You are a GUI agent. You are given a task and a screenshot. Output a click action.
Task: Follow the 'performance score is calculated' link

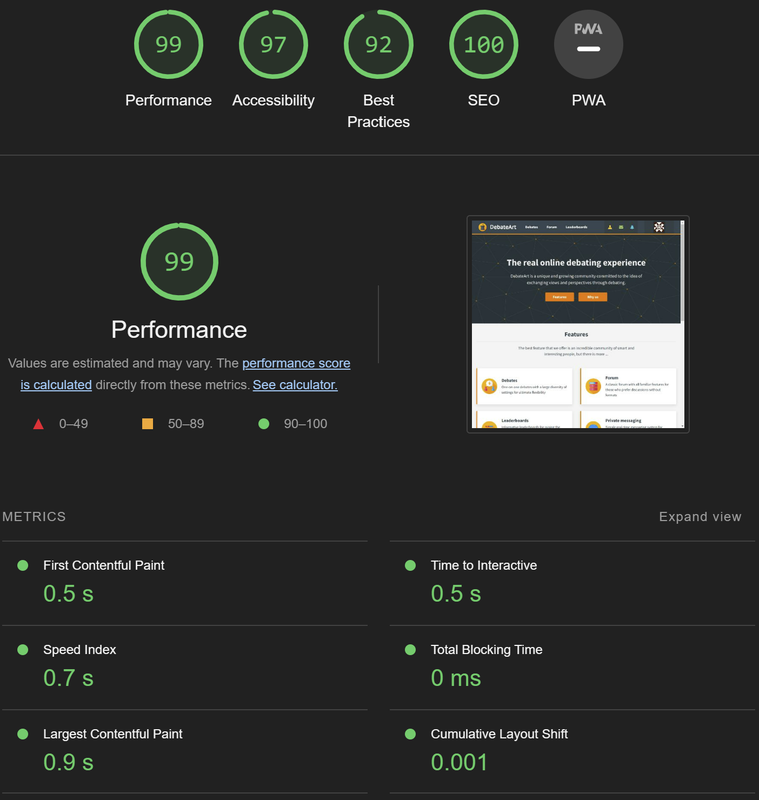click(296, 363)
